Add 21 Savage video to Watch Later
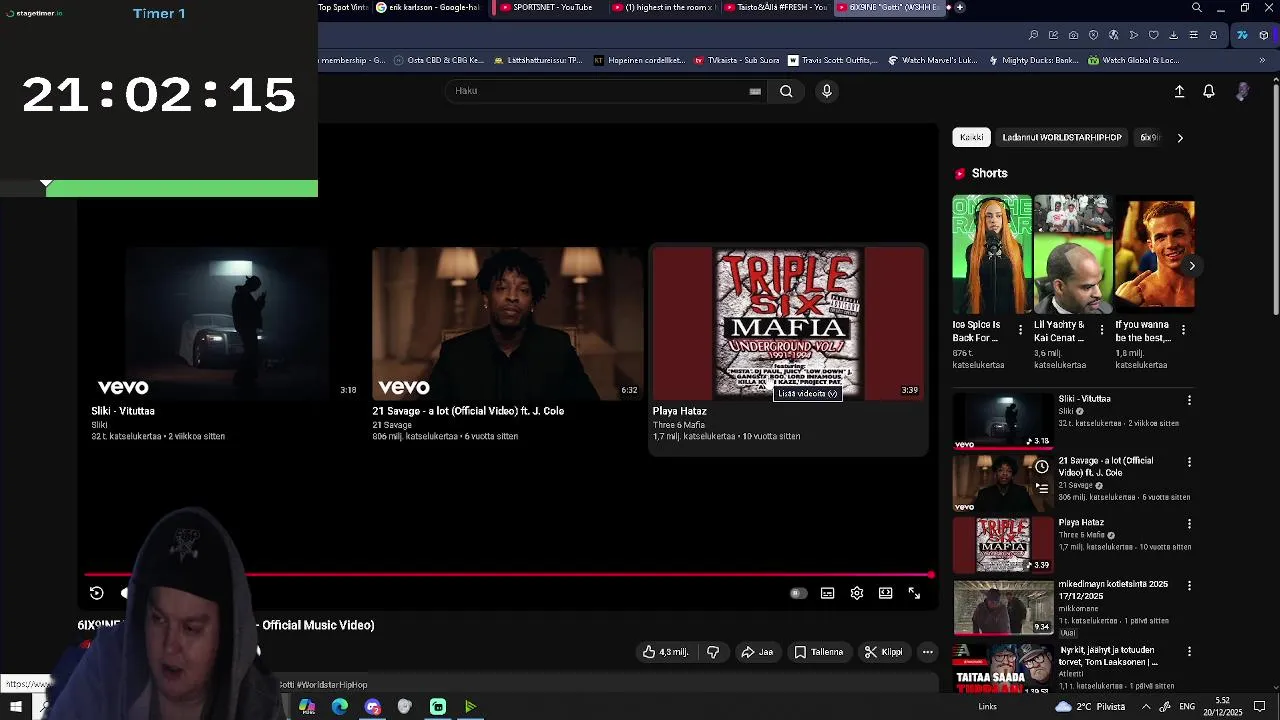The width and height of the screenshot is (1280, 720). click(x=1042, y=467)
